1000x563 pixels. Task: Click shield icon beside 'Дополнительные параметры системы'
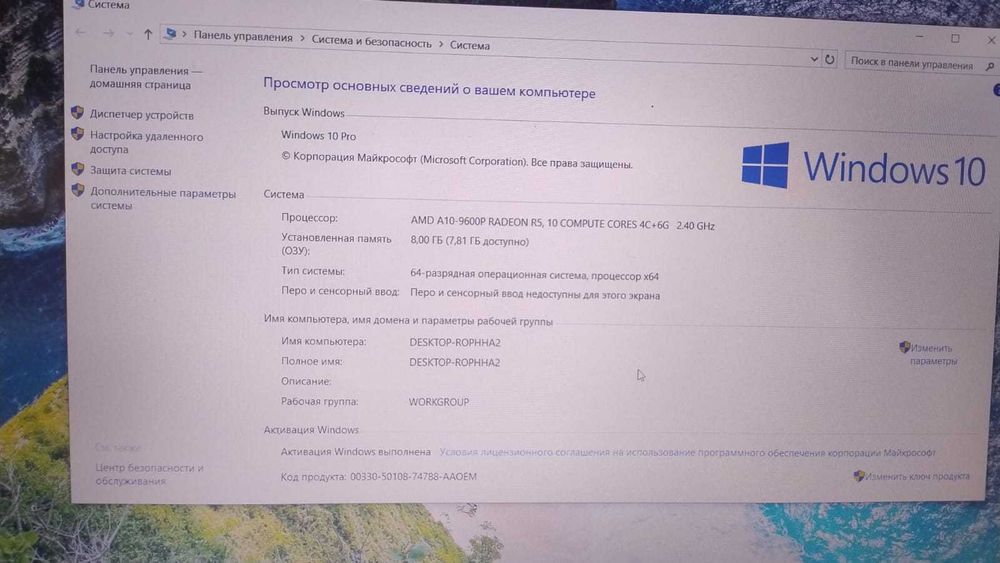(x=78, y=190)
